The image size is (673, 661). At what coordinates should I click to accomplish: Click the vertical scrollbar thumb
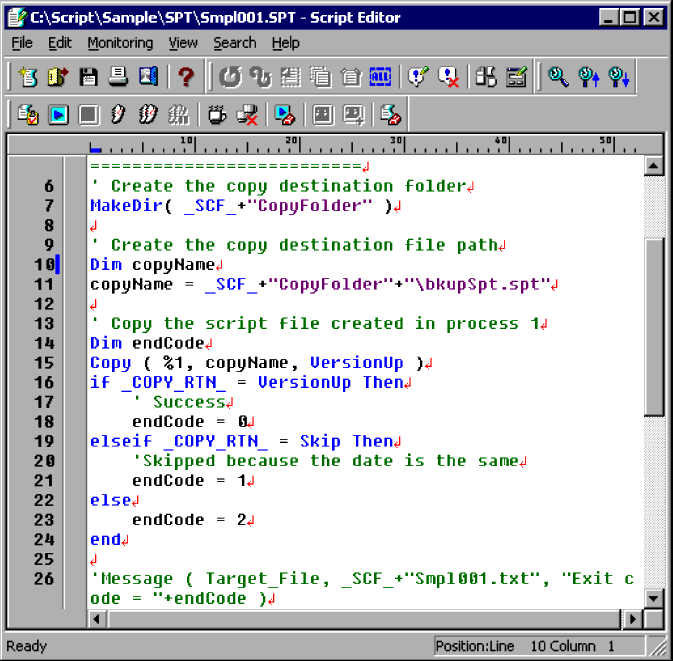(654, 326)
